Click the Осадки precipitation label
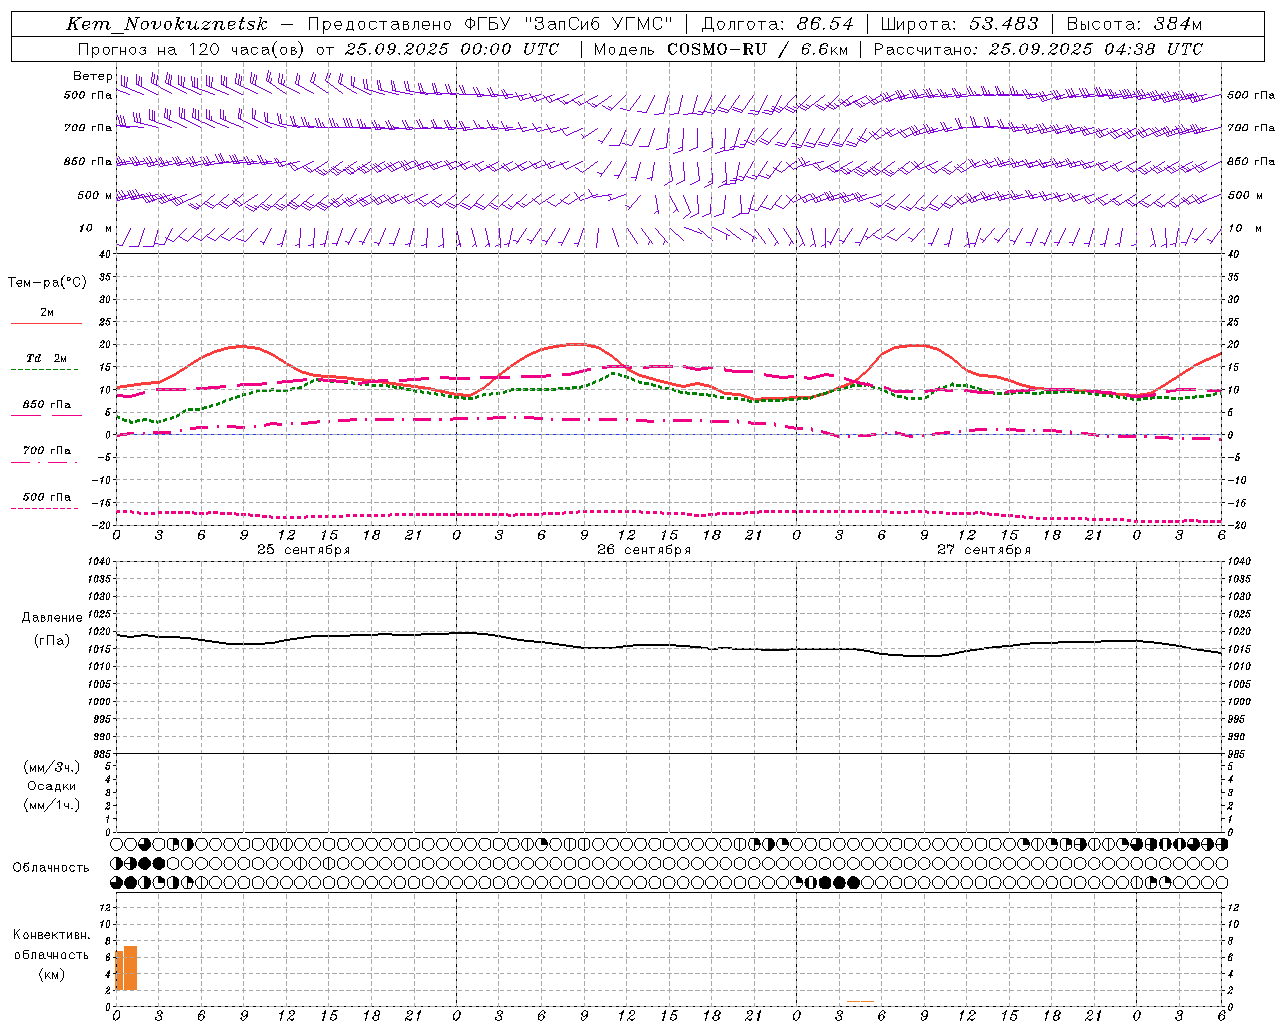This screenshot has width=1280, height=1024. [x=52, y=786]
